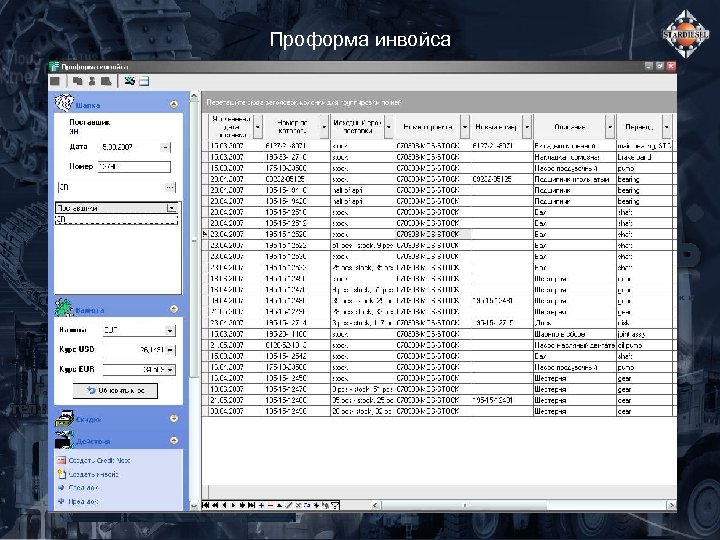
Task: Click the overlapping pages copy toolbar icon
Action: tap(78, 81)
